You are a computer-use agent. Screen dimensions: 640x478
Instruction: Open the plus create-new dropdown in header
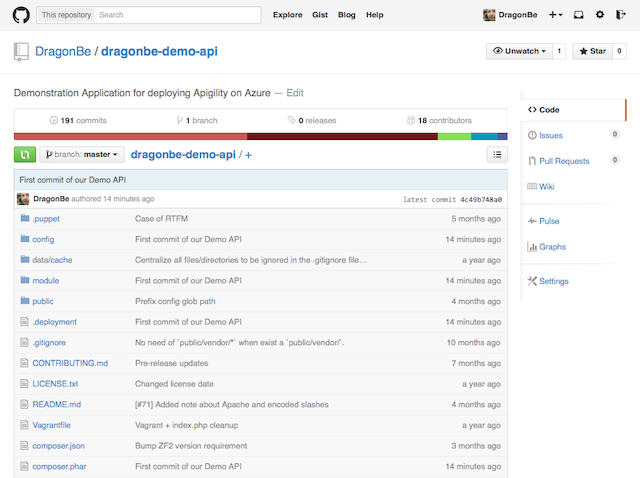click(x=554, y=15)
